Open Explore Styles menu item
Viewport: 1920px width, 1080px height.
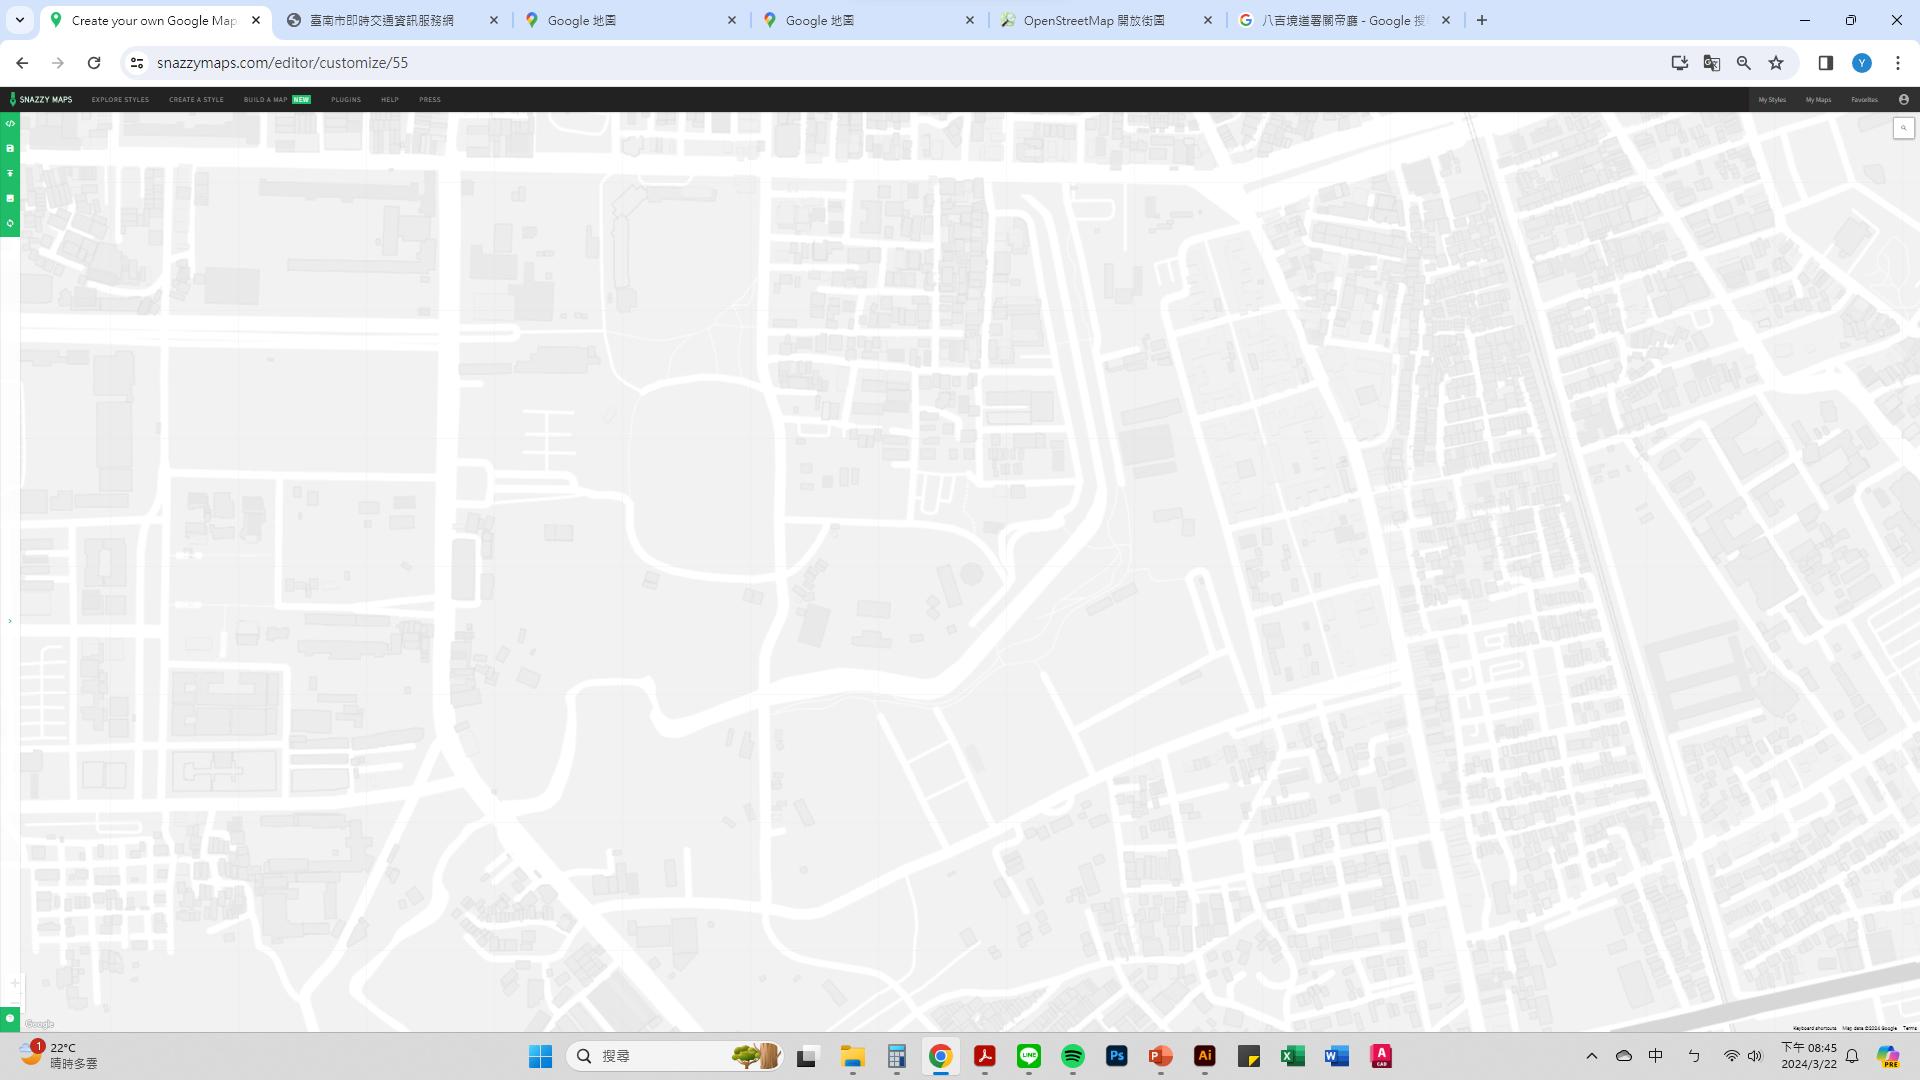120,99
